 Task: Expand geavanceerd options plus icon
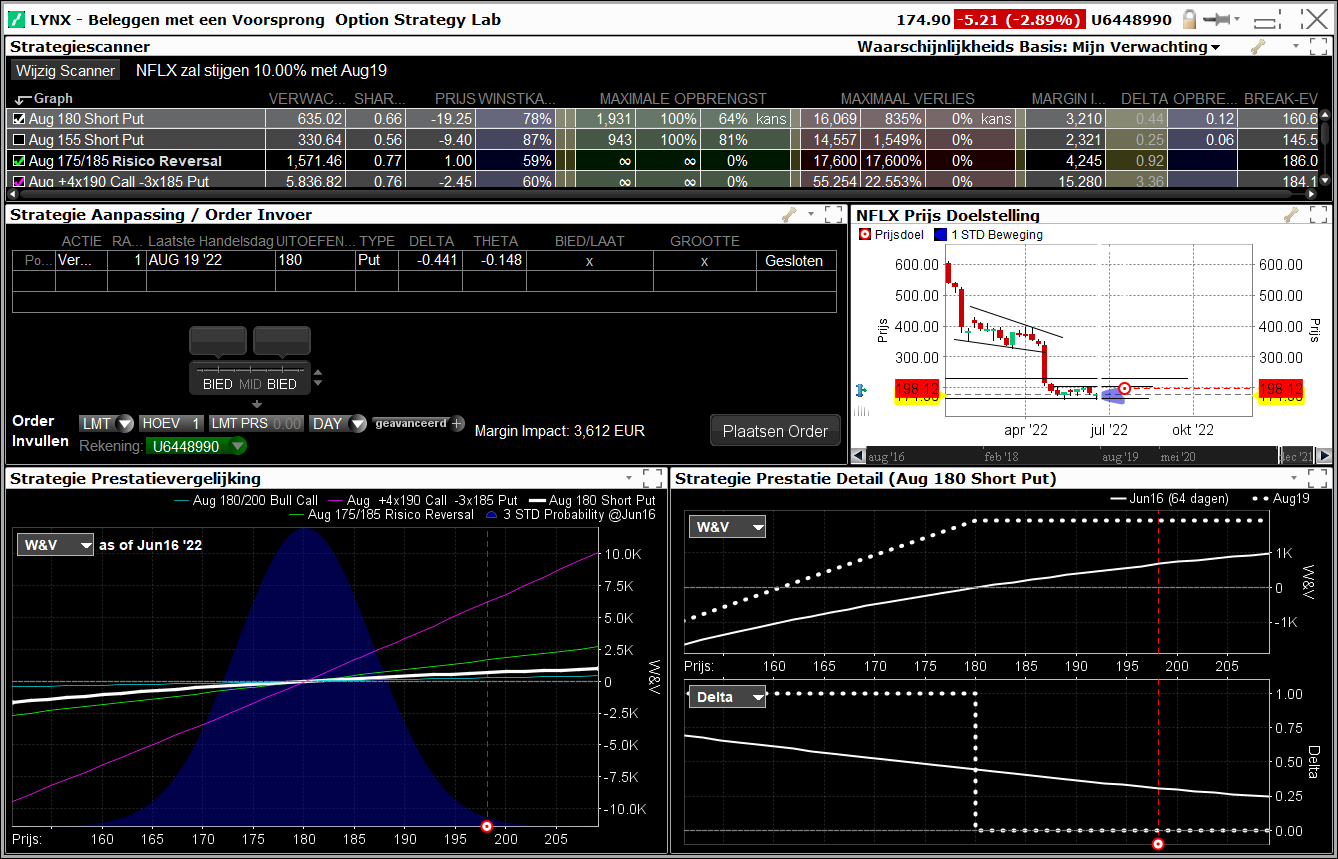458,423
